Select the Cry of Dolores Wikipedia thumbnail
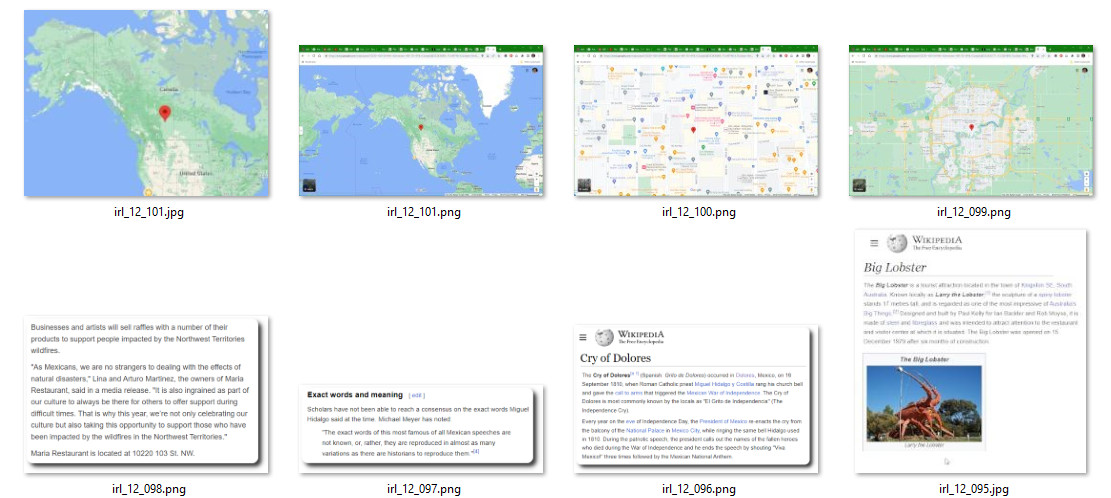1111x498 pixels. pyautogui.click(x=696, y=400)
